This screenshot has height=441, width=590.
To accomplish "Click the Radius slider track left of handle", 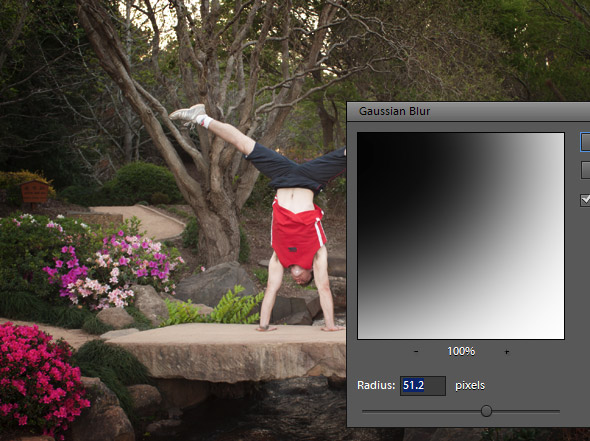I will coord(421,411).
